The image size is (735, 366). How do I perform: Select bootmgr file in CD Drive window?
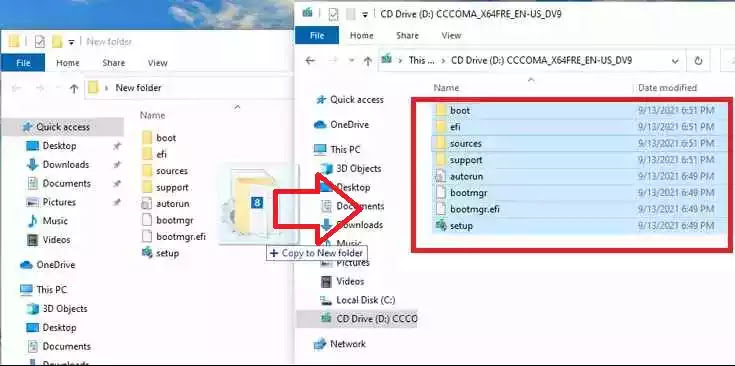tap(580, 193)
